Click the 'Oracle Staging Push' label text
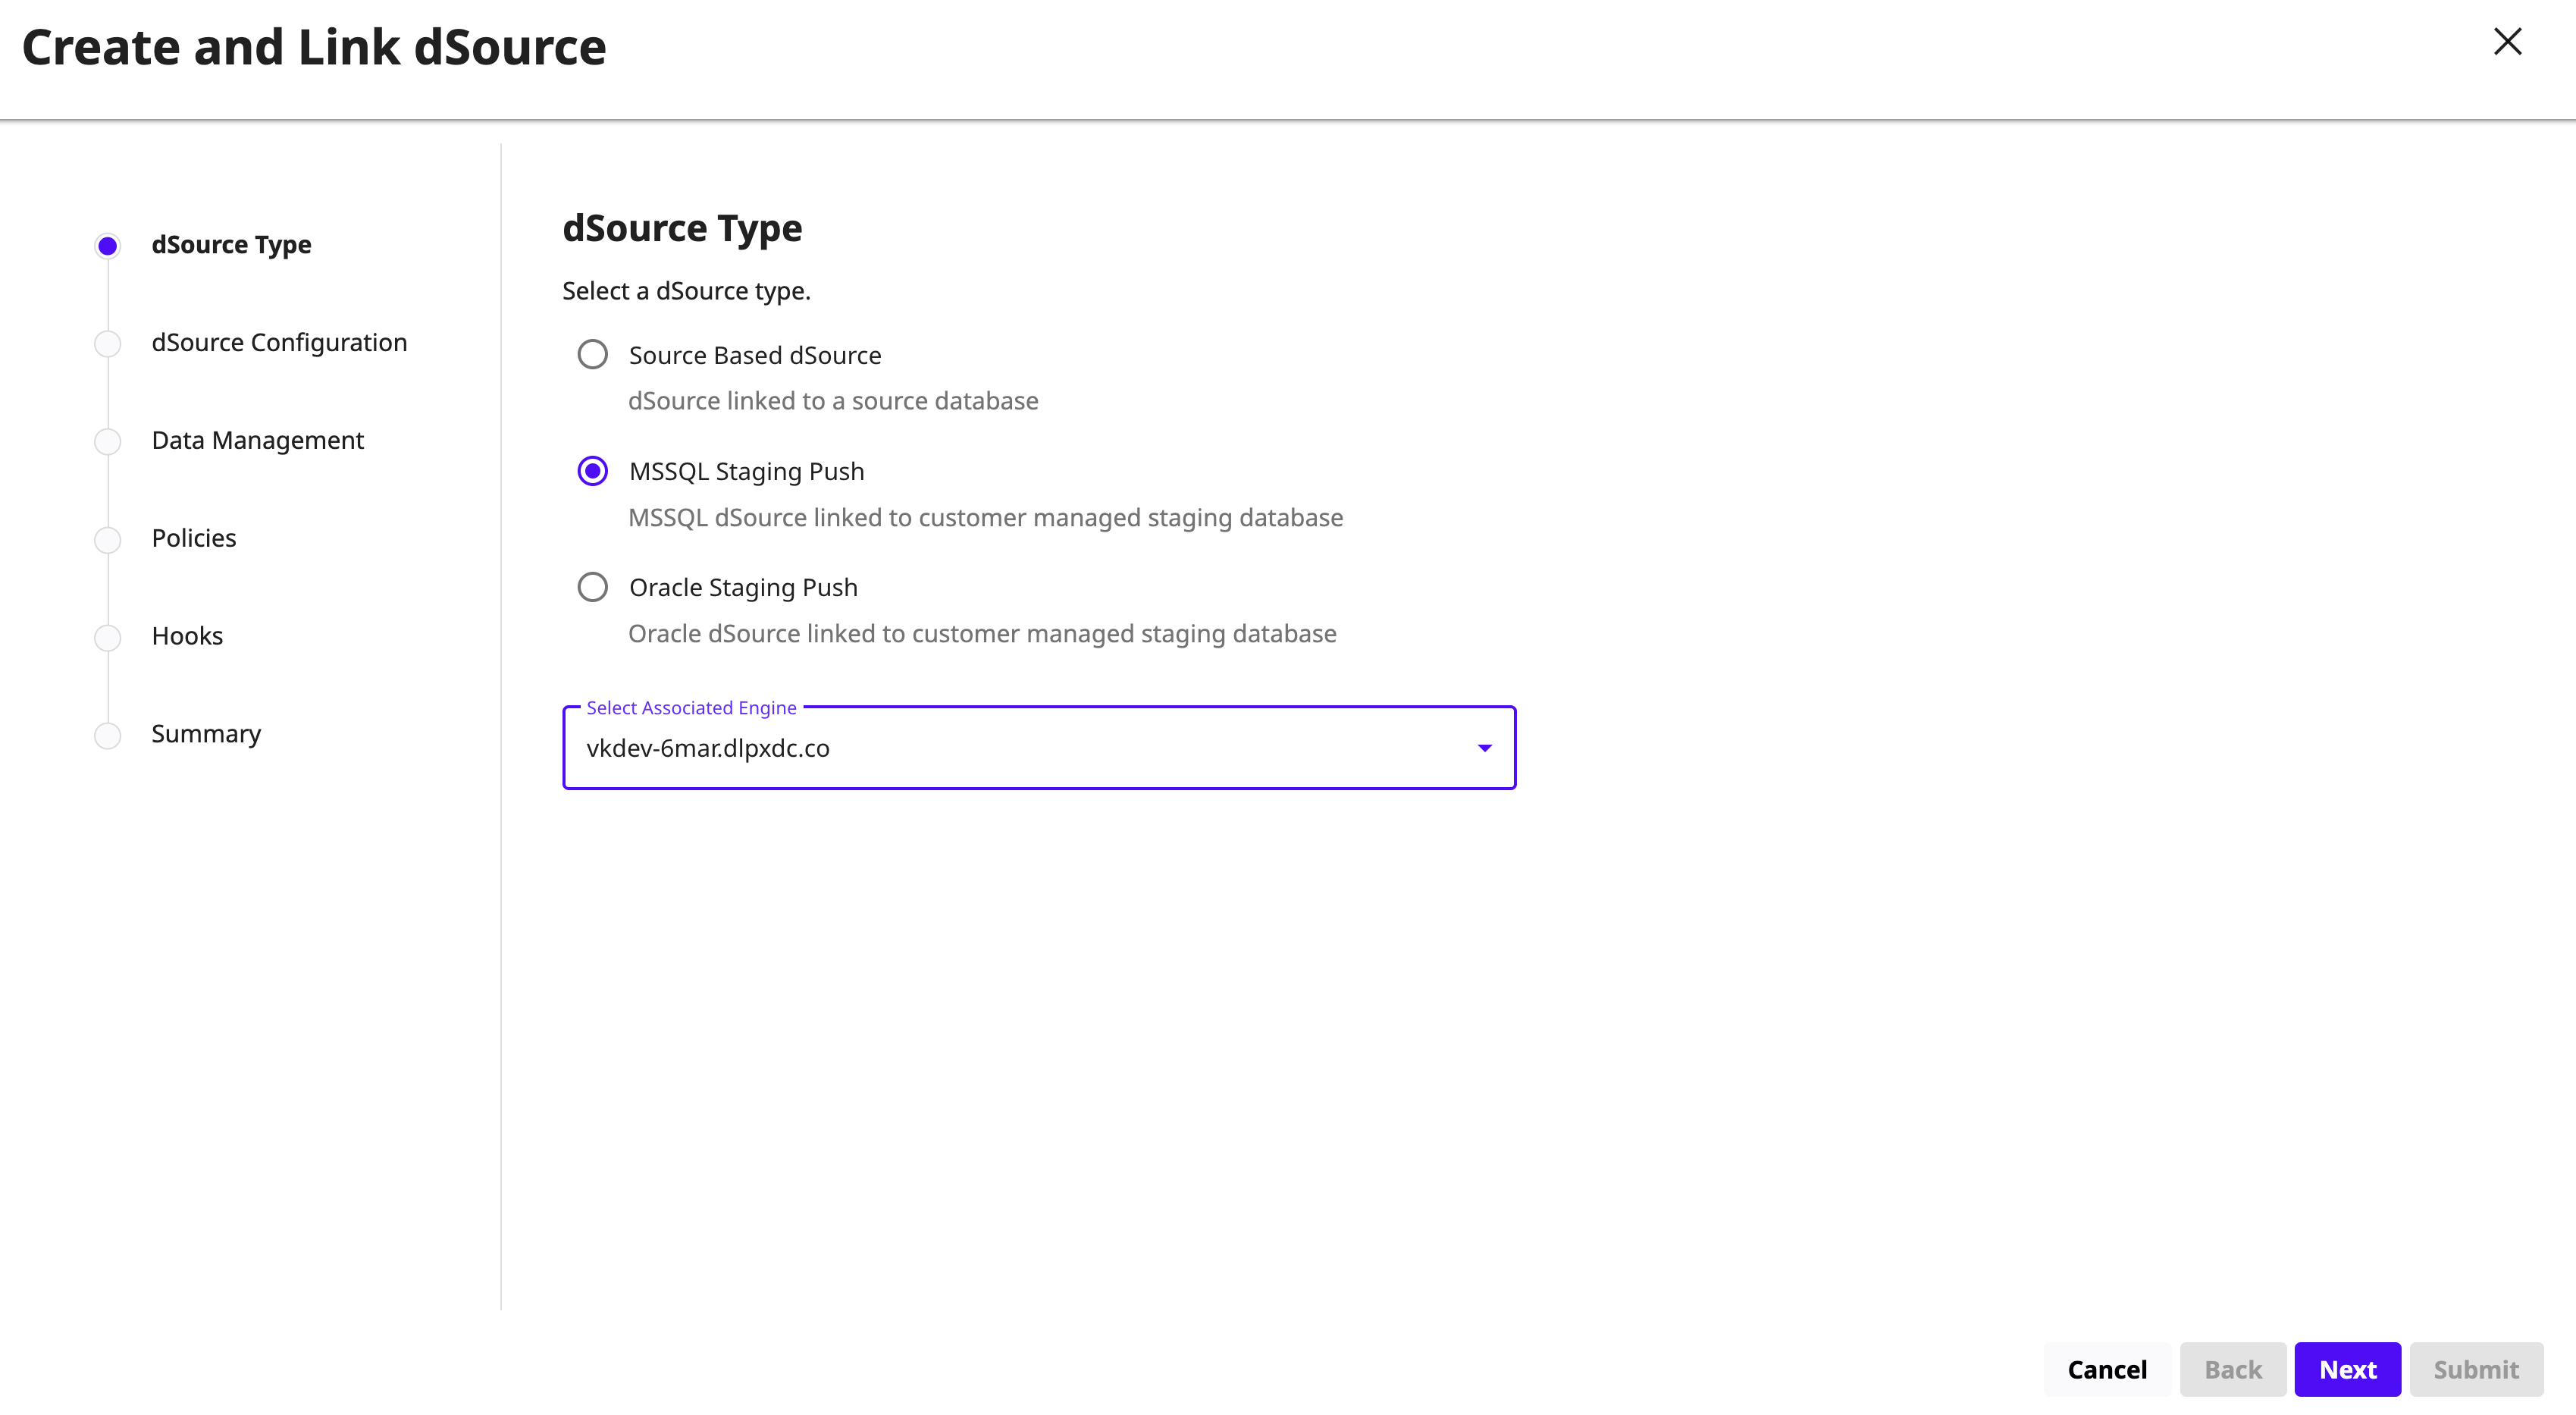 pyautogui.click(x=743, y=587)
